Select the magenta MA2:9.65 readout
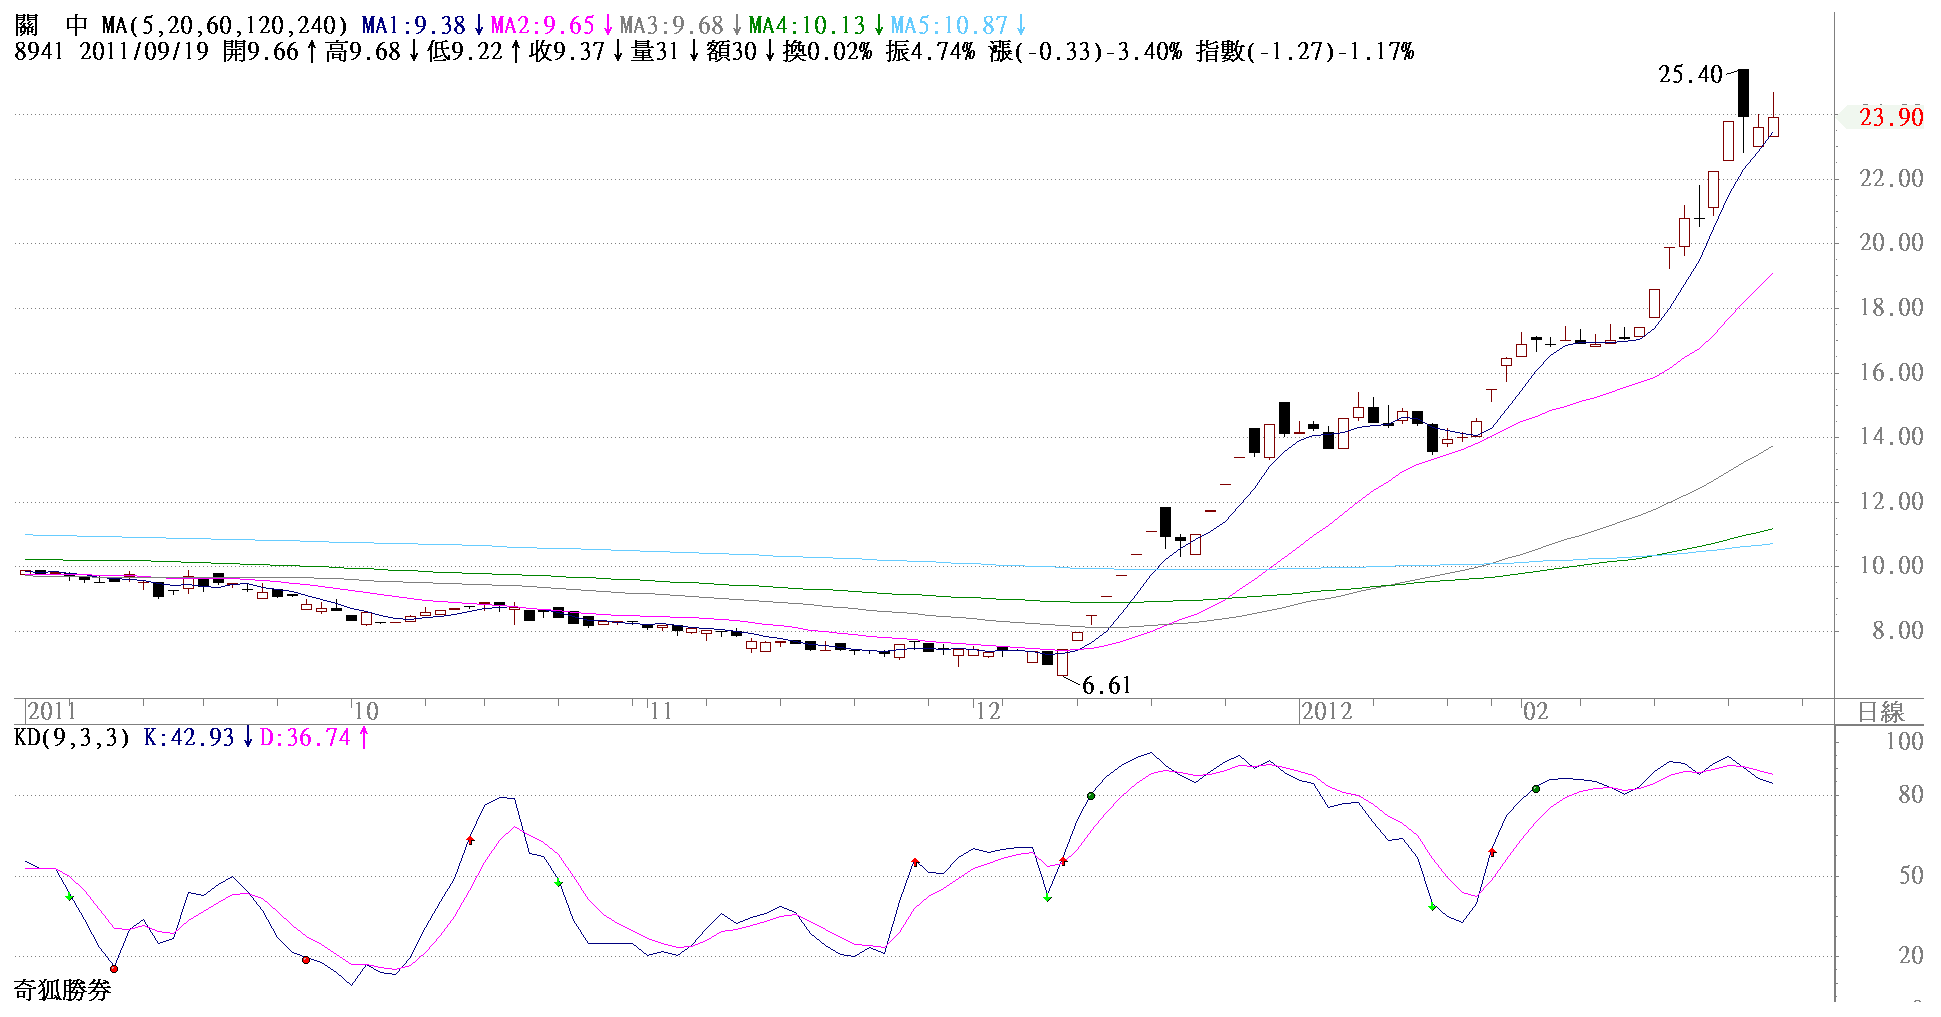 tap(543, 25)
